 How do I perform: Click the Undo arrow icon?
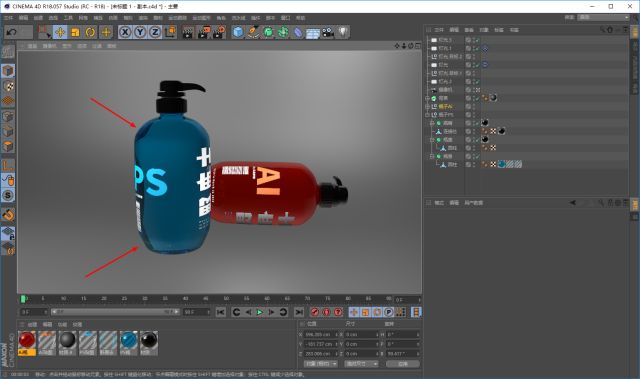pyautogui.click(x=12, y=32)
